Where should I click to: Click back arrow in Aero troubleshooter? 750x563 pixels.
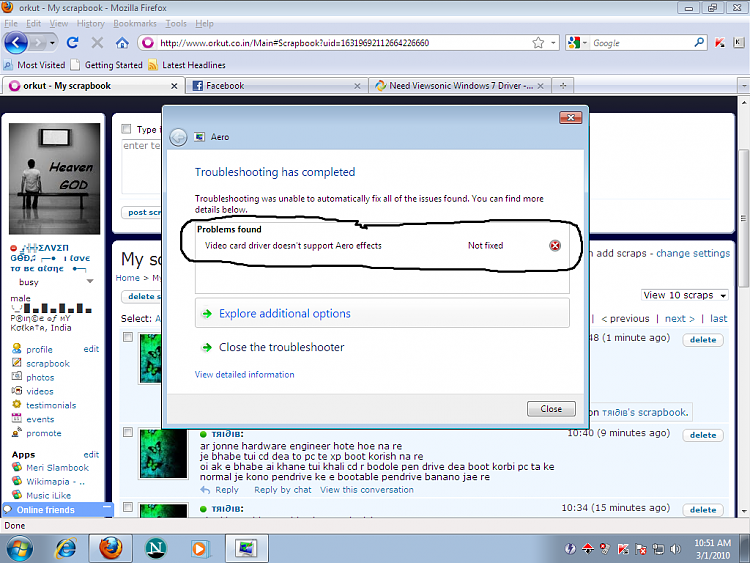[178, 138]
